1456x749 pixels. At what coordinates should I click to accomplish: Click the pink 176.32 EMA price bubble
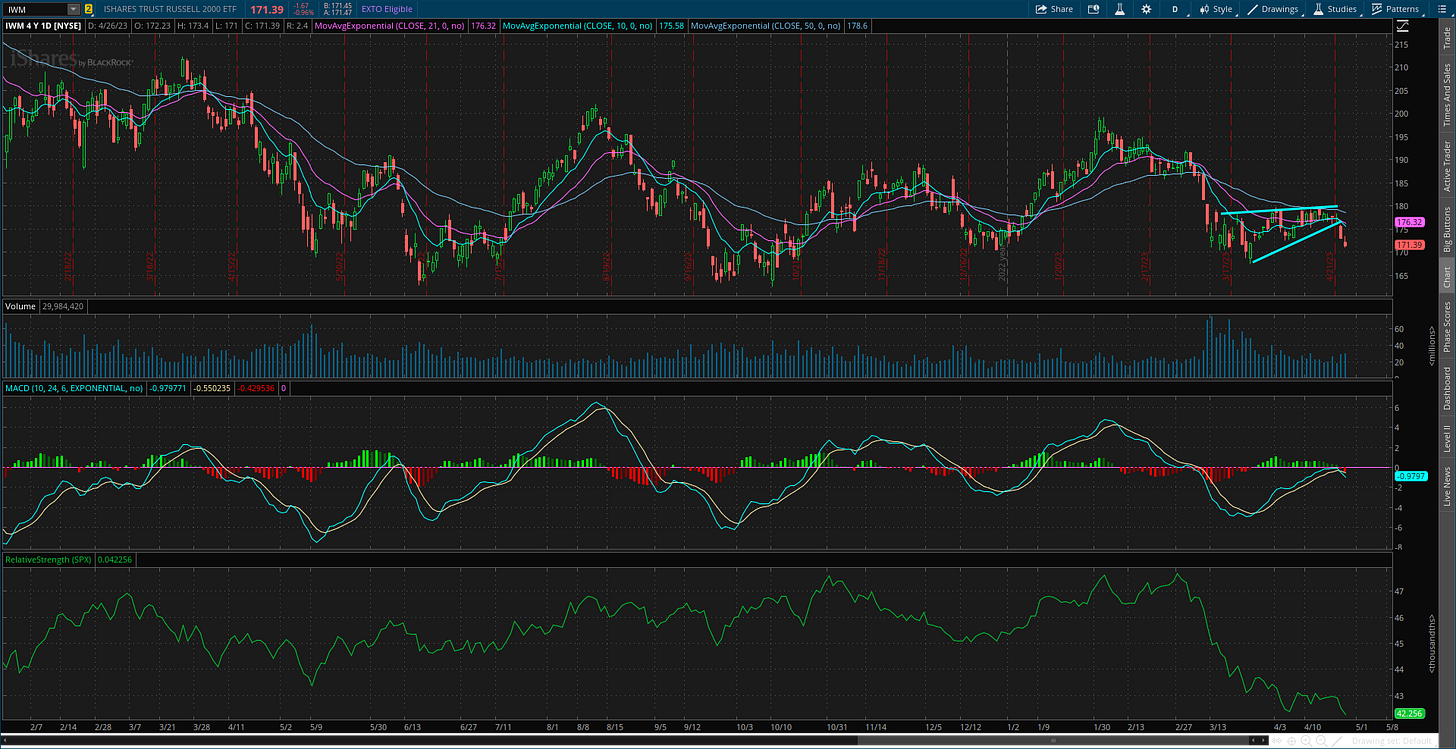point(1408,222)
